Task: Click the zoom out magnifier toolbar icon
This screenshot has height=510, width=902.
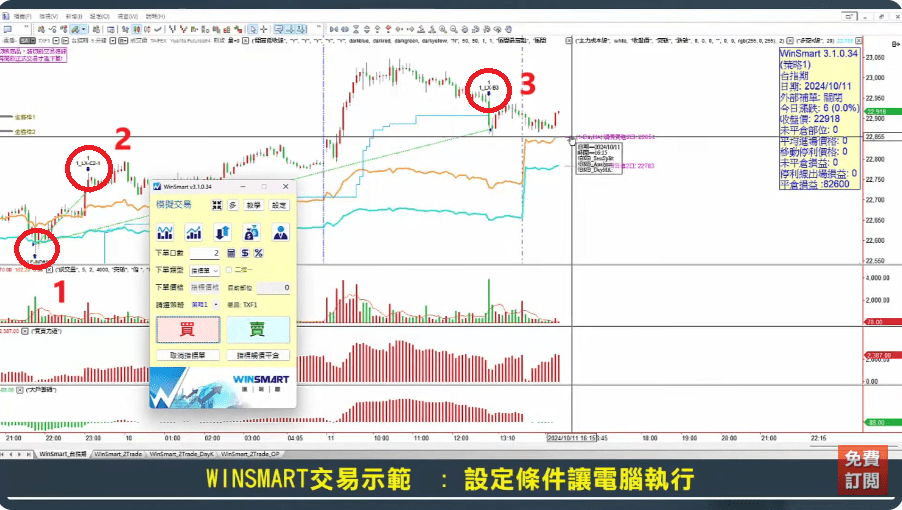Action: click(x=453, y=29)
